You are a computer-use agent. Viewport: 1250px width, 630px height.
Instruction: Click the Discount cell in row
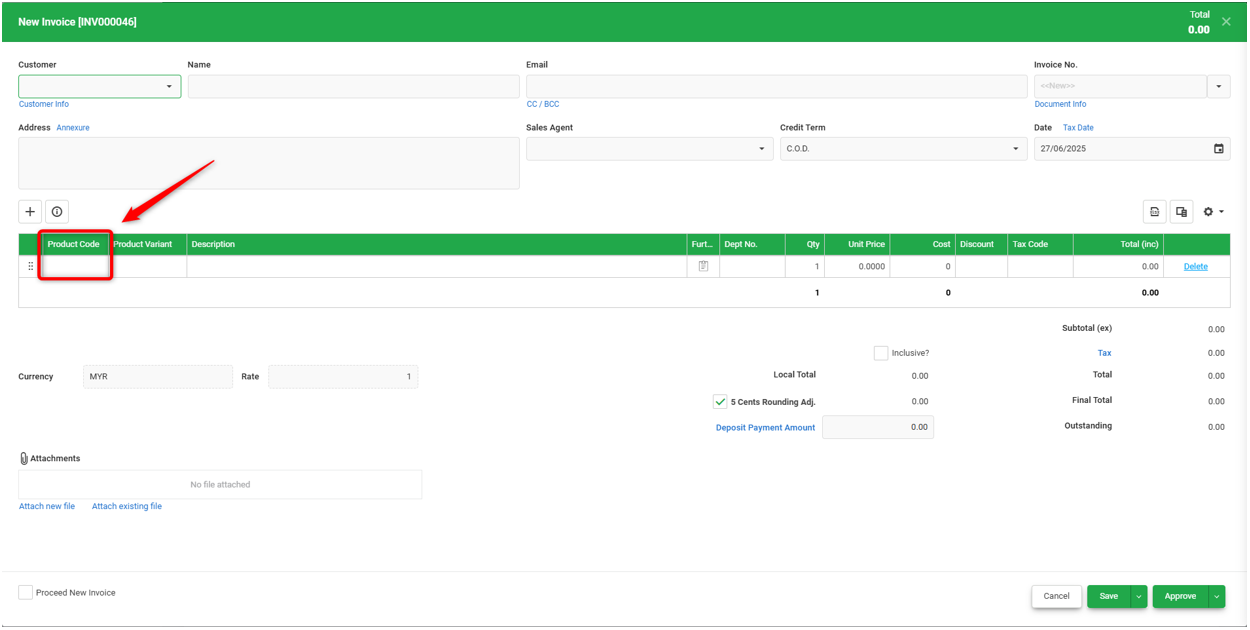point(981,267)
